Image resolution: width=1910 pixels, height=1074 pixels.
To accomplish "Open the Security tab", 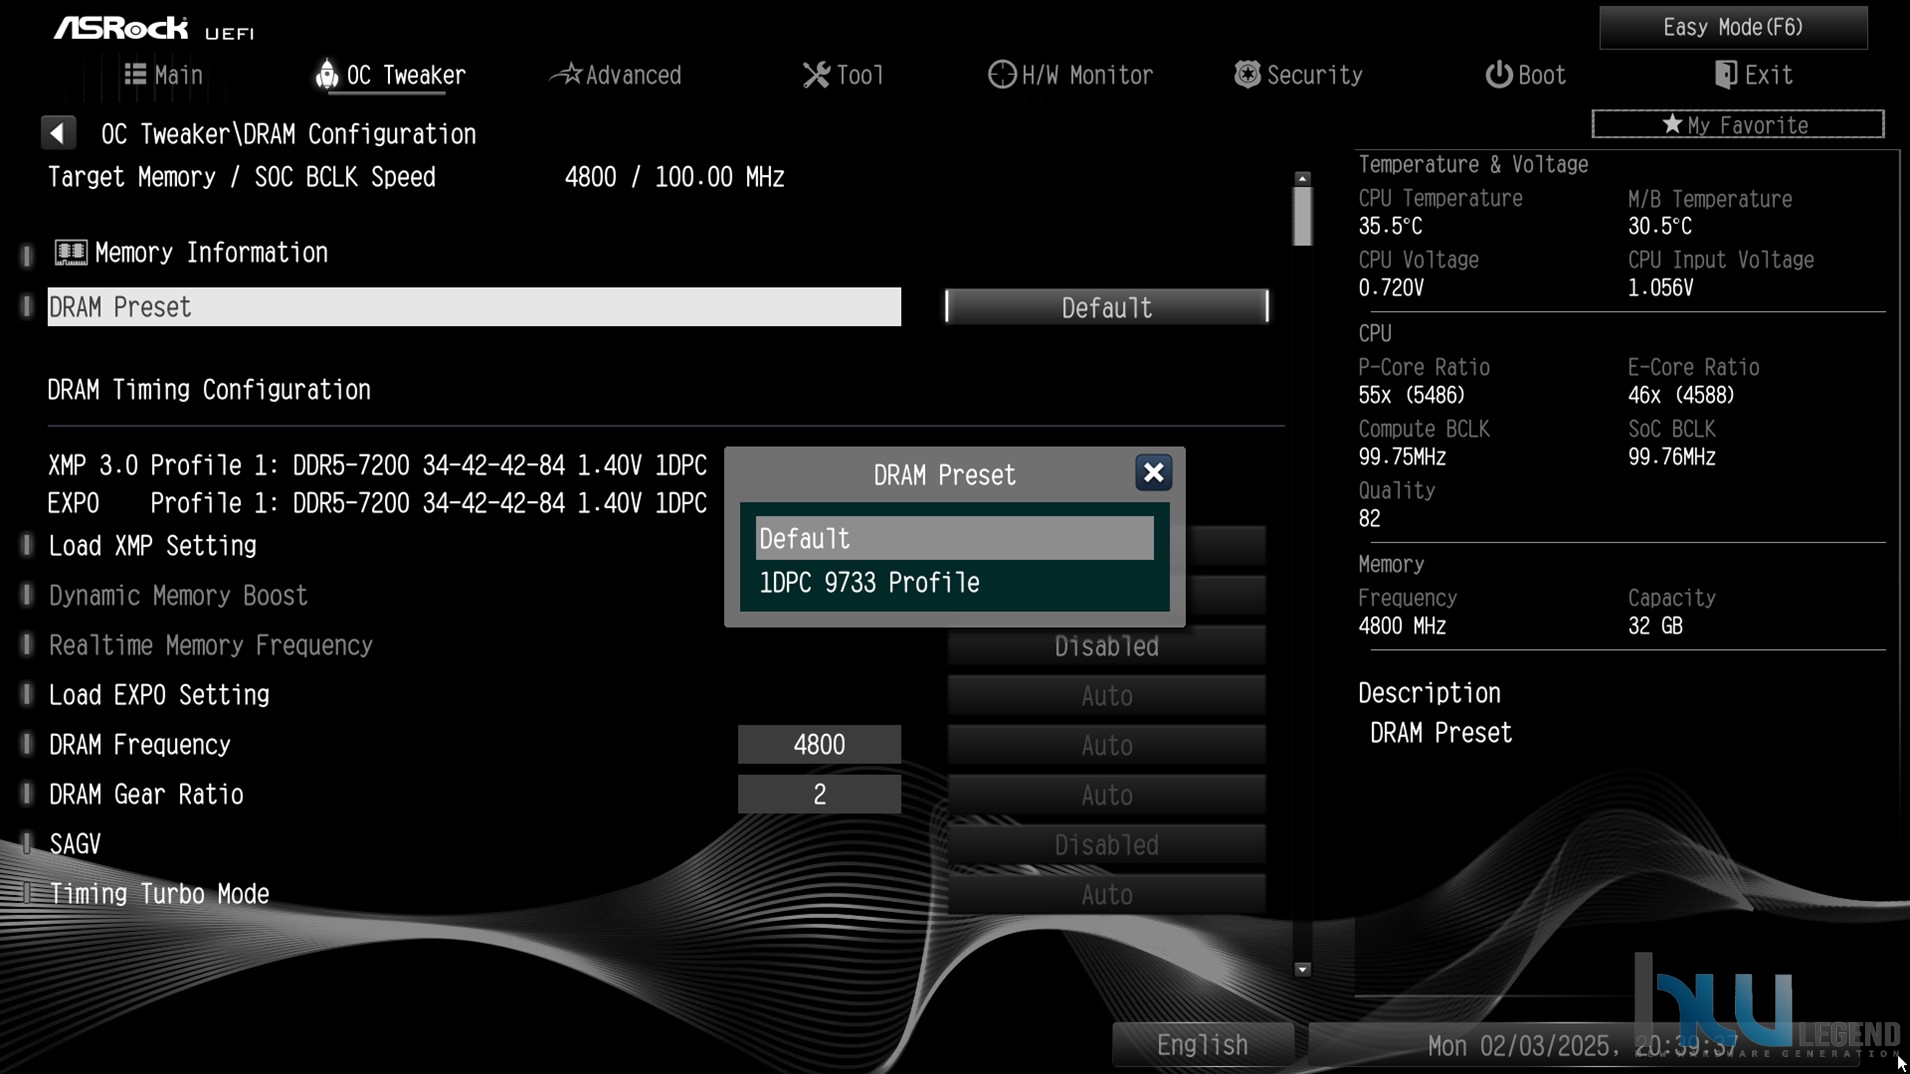I will (1298, 75).
